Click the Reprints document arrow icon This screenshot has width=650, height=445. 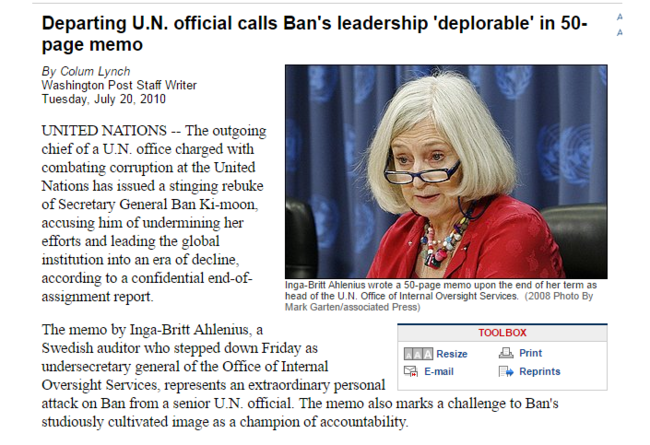(x=506, y=371)
